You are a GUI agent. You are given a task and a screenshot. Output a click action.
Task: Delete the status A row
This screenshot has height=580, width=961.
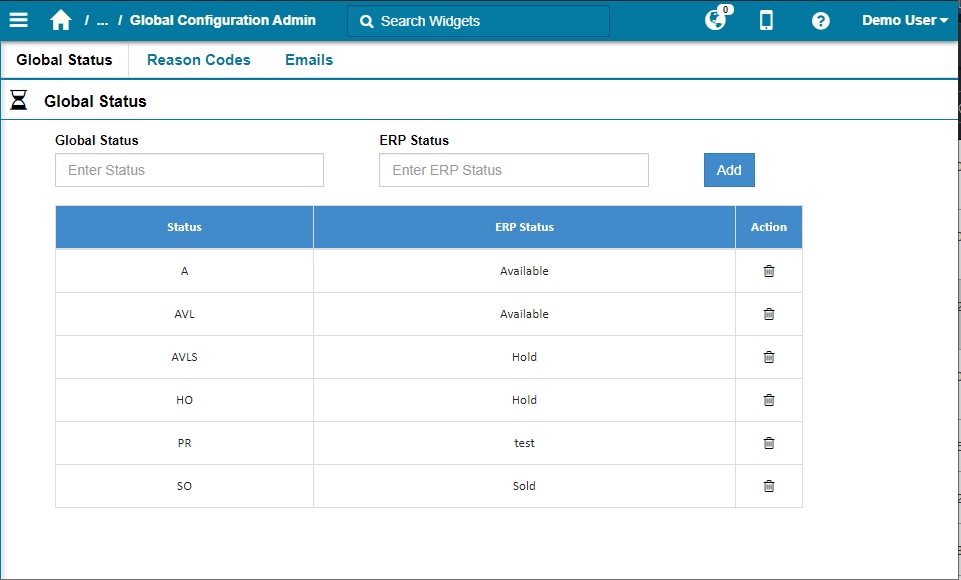coord(768,271)
